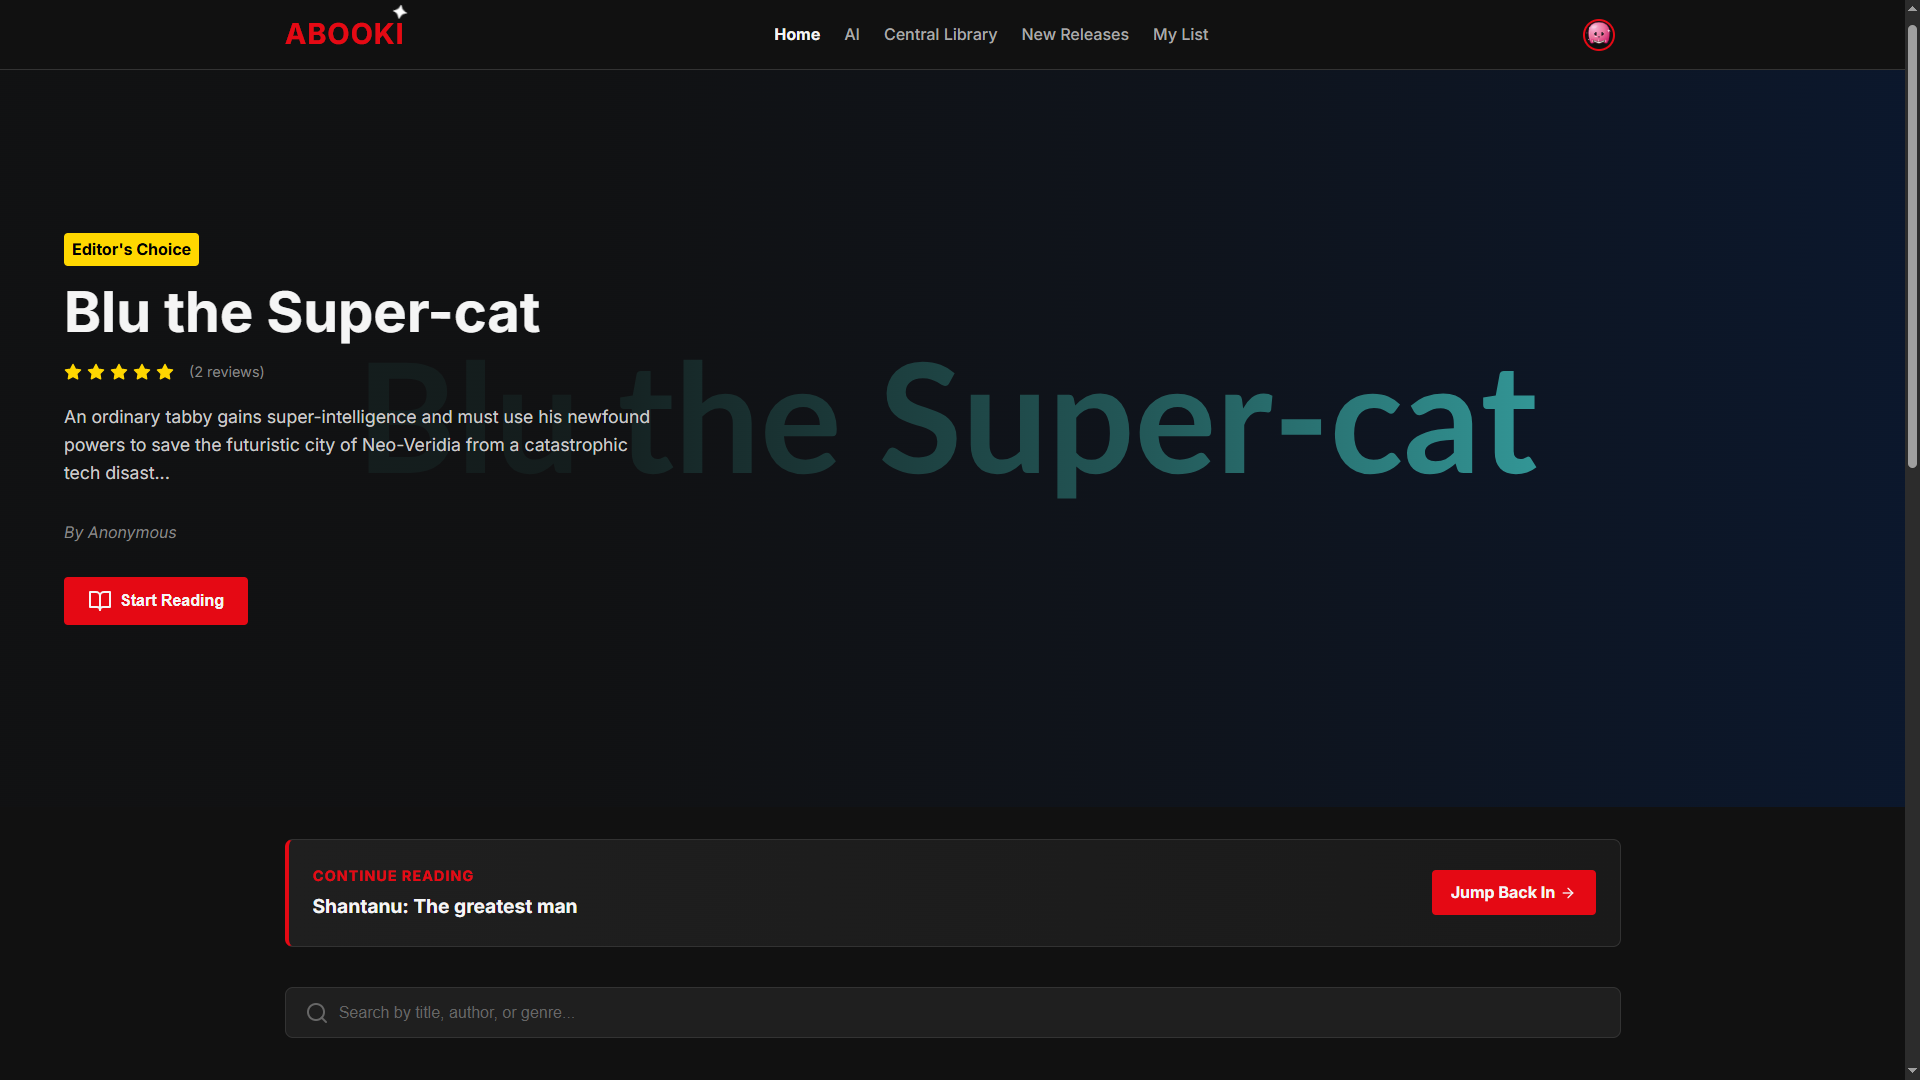Open Central Library

click(x=940, y=35)
